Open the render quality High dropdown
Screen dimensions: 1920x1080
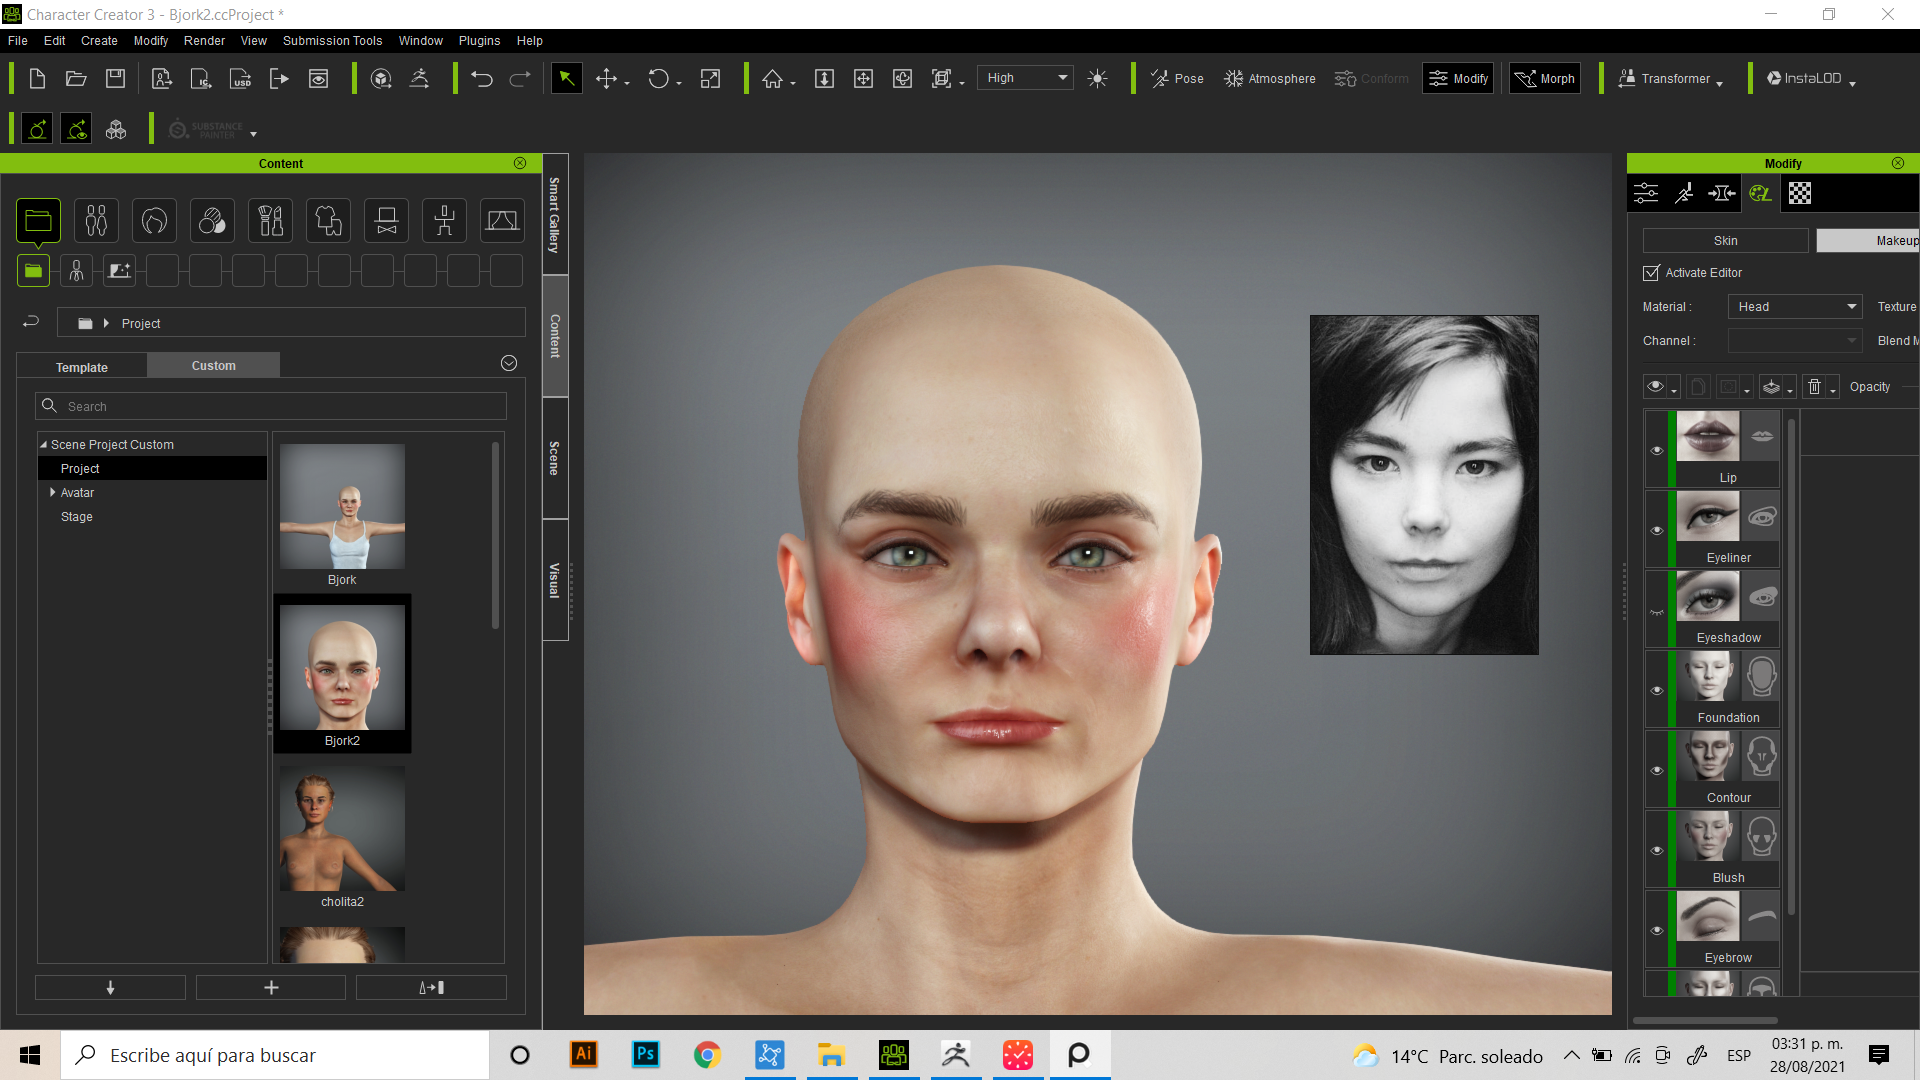point(1027,78)
